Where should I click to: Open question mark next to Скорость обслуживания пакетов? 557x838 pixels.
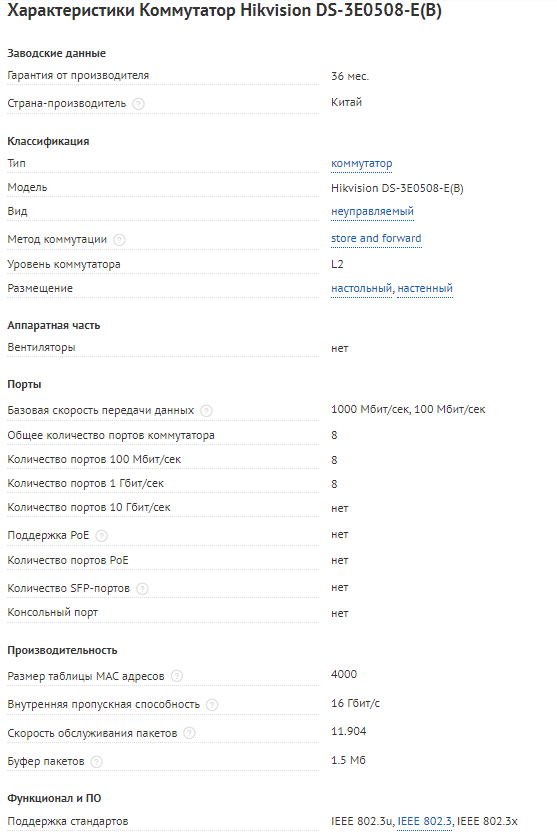[x=189, y=733]
